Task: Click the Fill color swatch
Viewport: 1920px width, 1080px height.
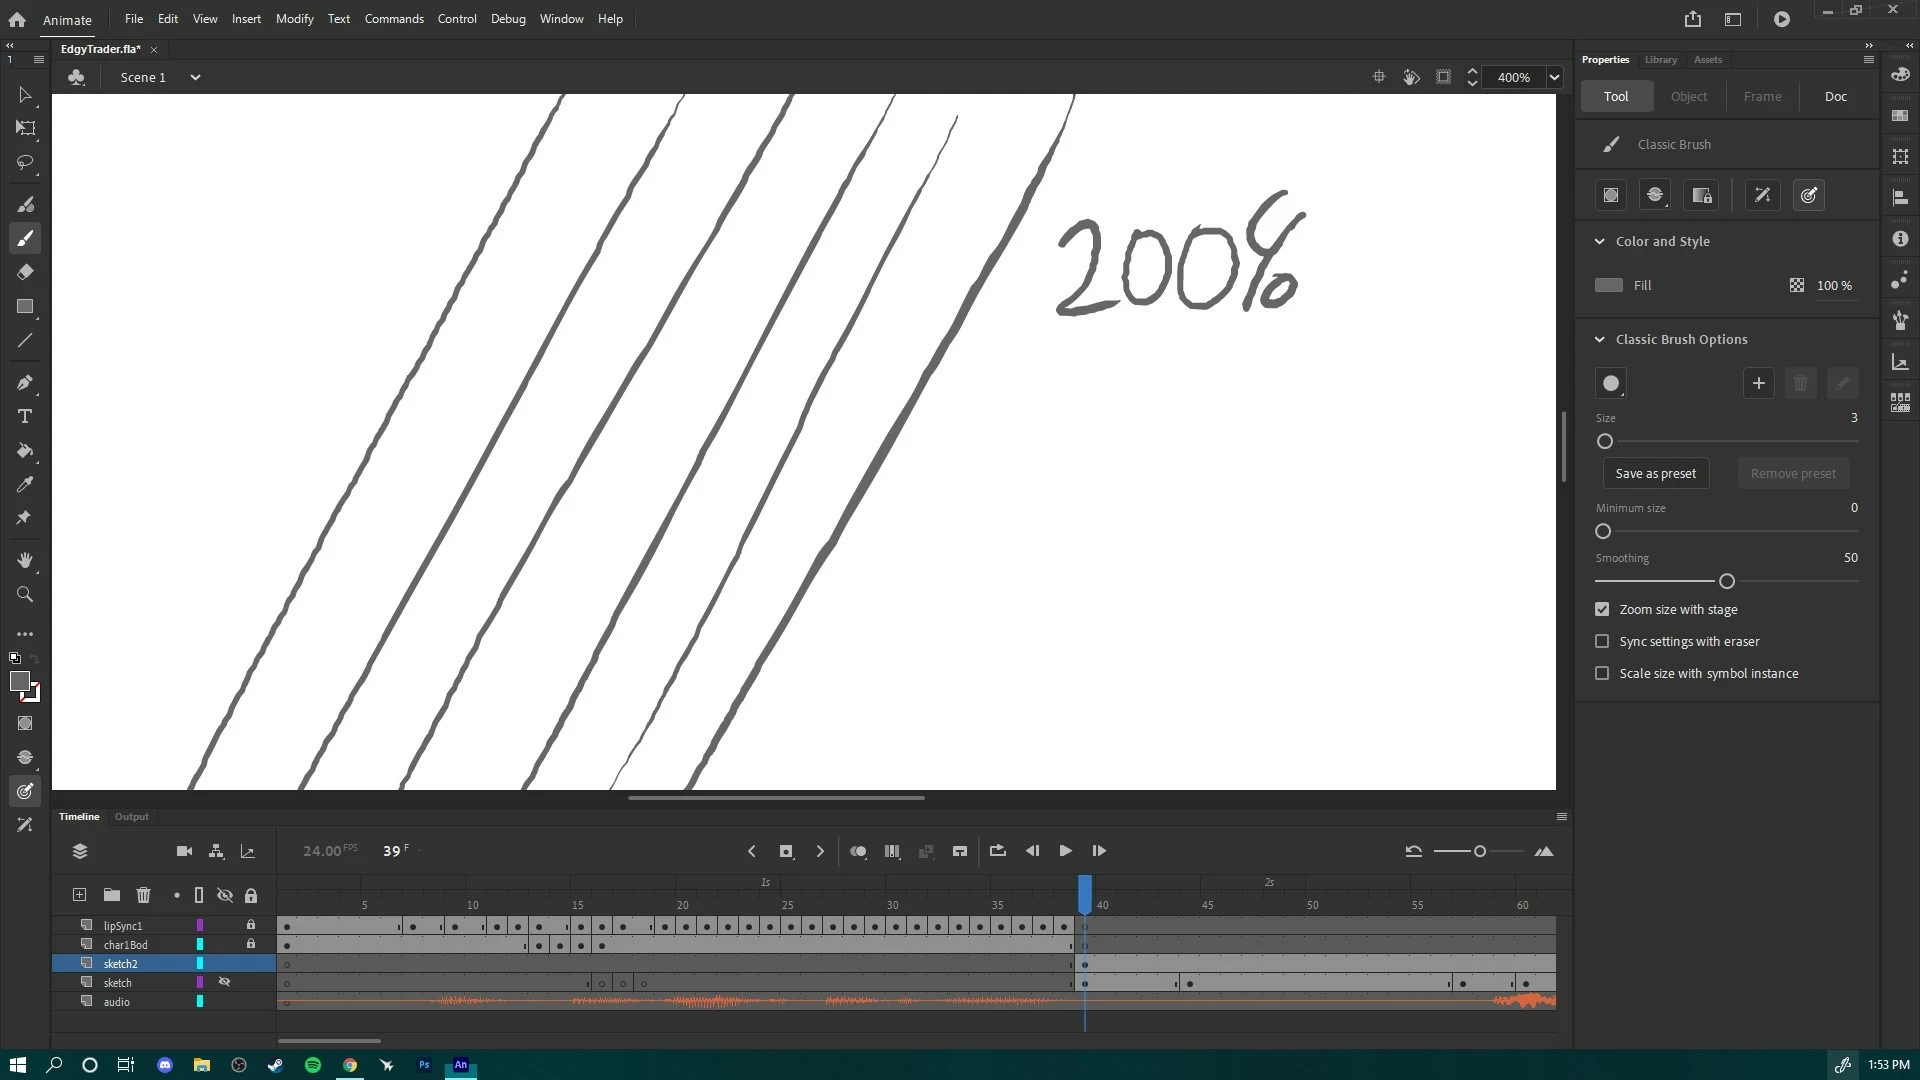Action: point(1608,285)
